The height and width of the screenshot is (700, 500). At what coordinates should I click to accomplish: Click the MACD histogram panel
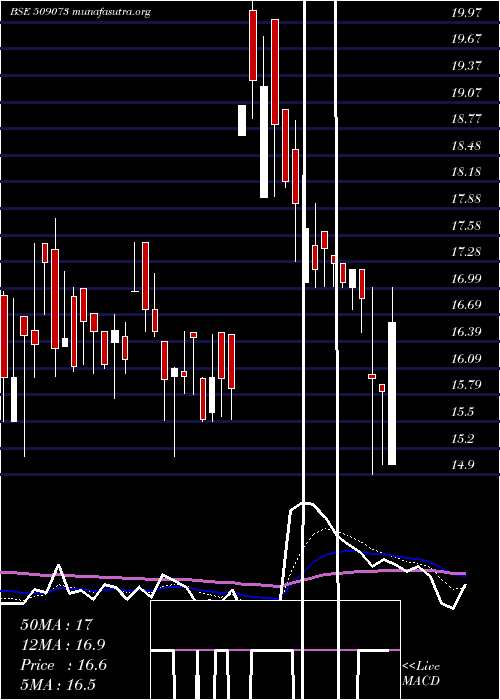(x=275, y=650)
